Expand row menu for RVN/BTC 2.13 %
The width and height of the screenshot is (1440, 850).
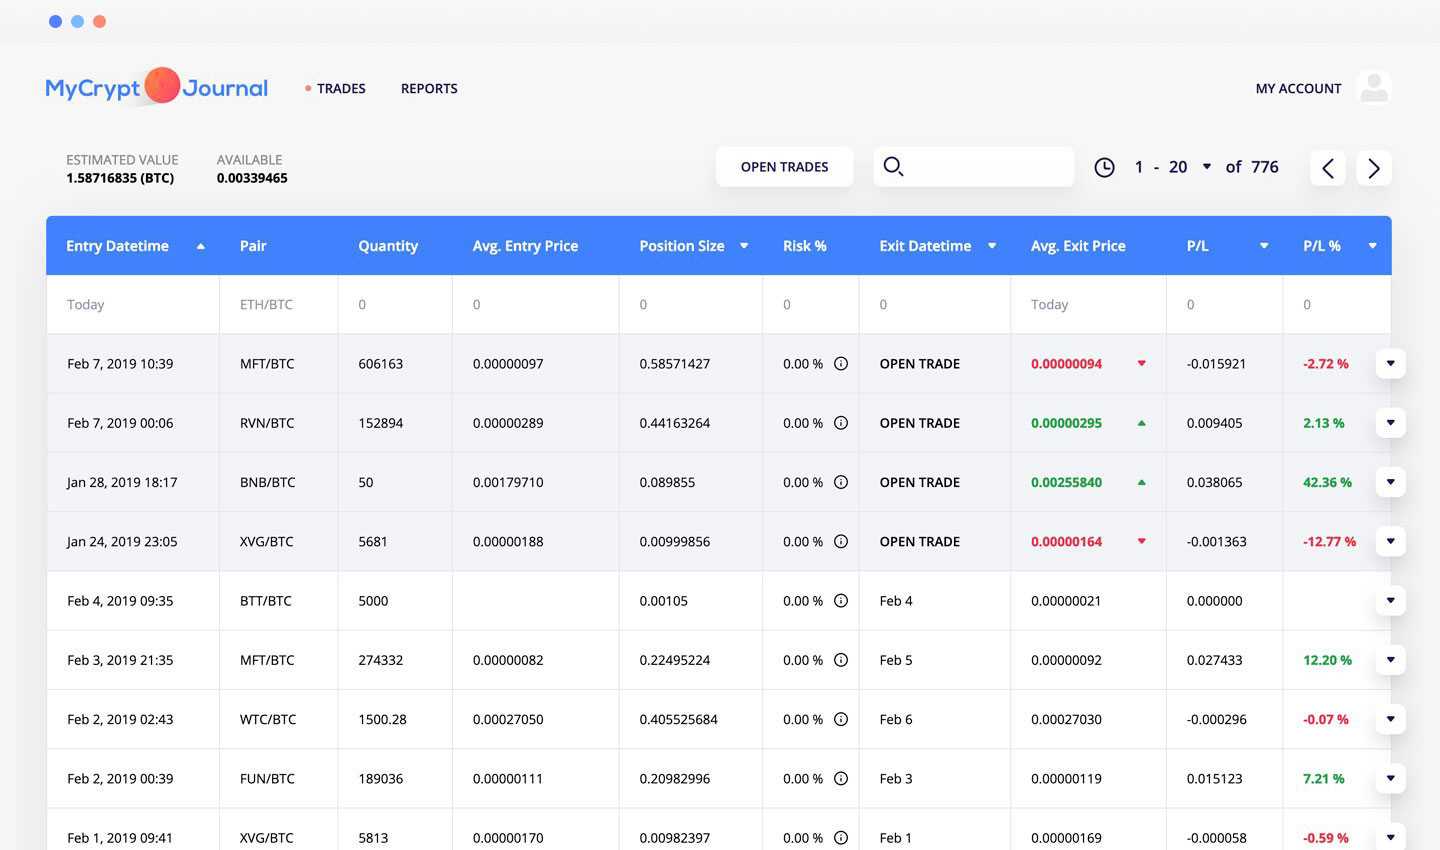point(1390,423)
